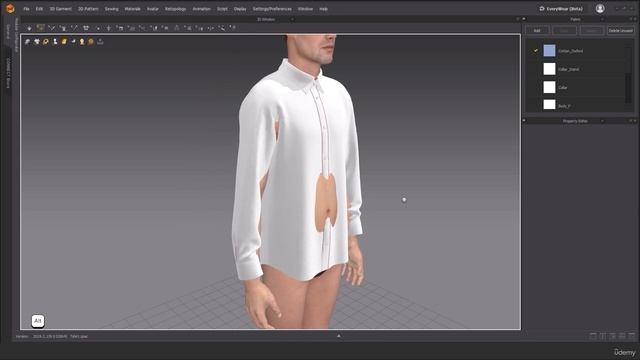Click the Delete Unused button

point(620,31)
